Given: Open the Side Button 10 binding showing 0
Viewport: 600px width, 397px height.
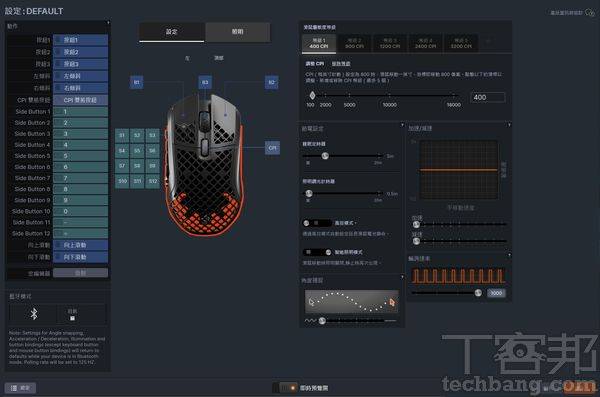Looking at the screenshot, I should click(80, 211).
